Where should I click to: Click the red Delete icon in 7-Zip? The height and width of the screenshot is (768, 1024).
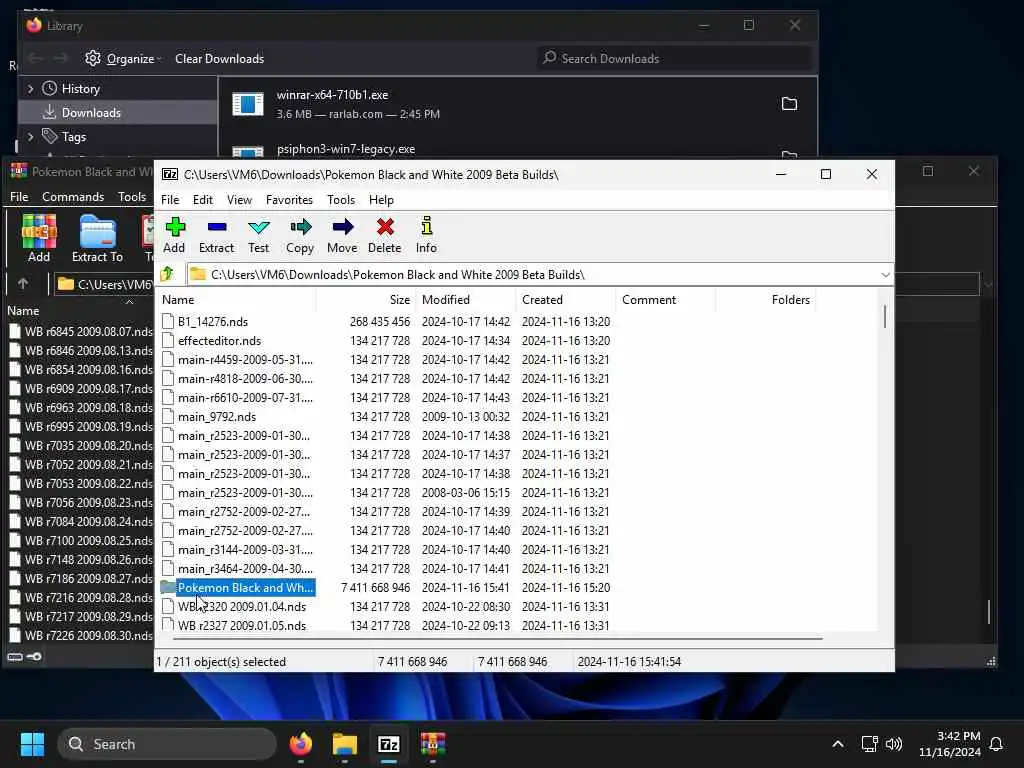(385, 235)
